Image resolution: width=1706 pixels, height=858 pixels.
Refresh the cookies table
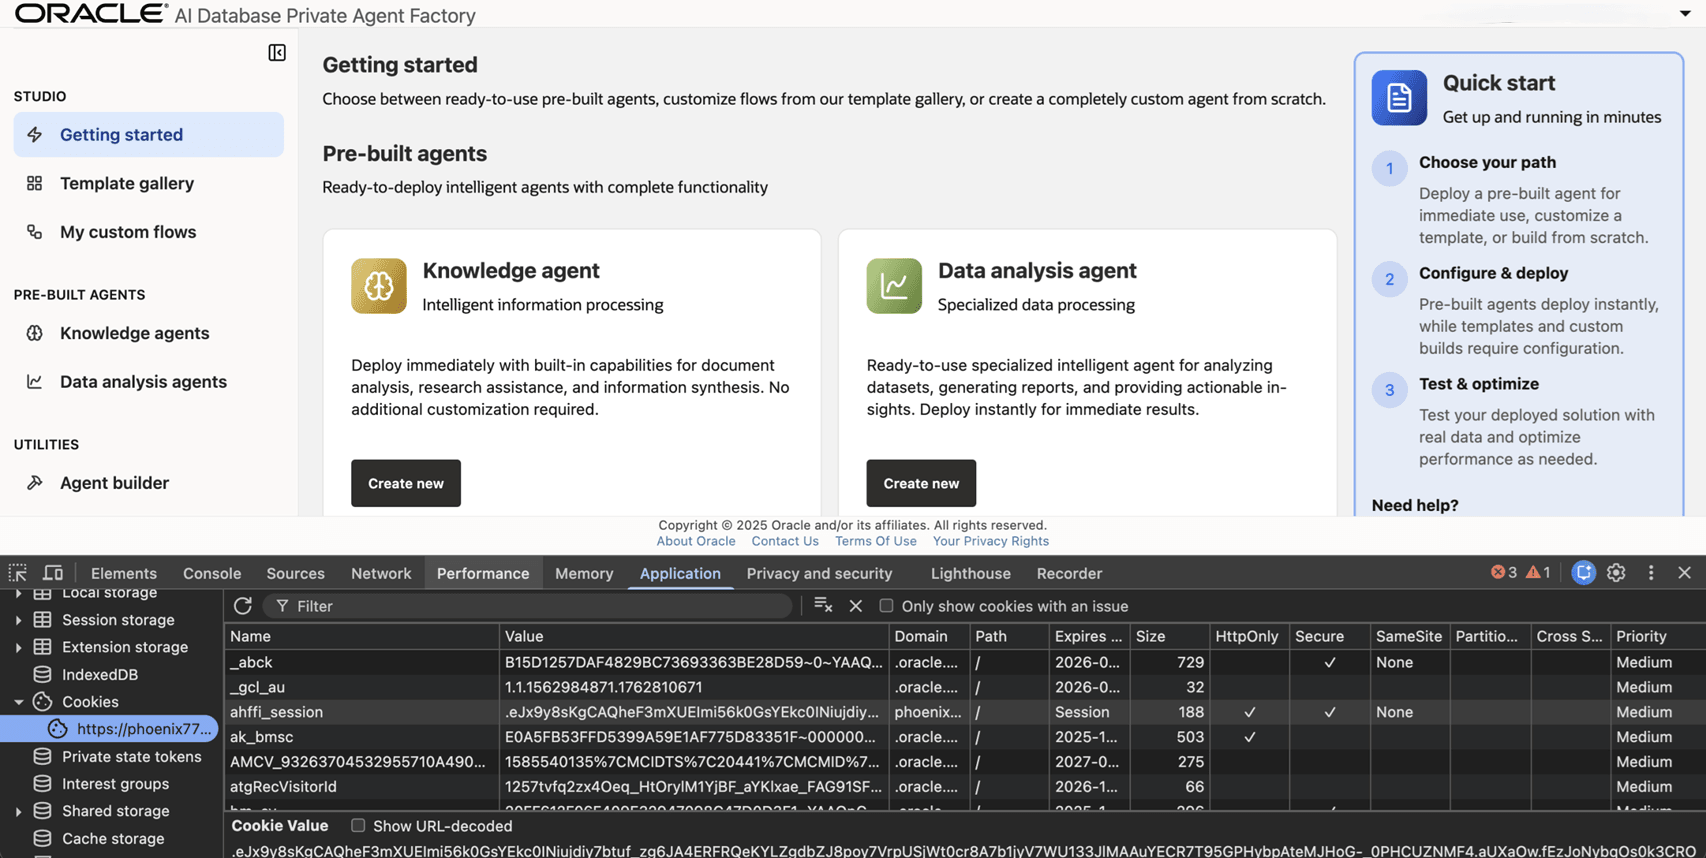coord(242,606)
